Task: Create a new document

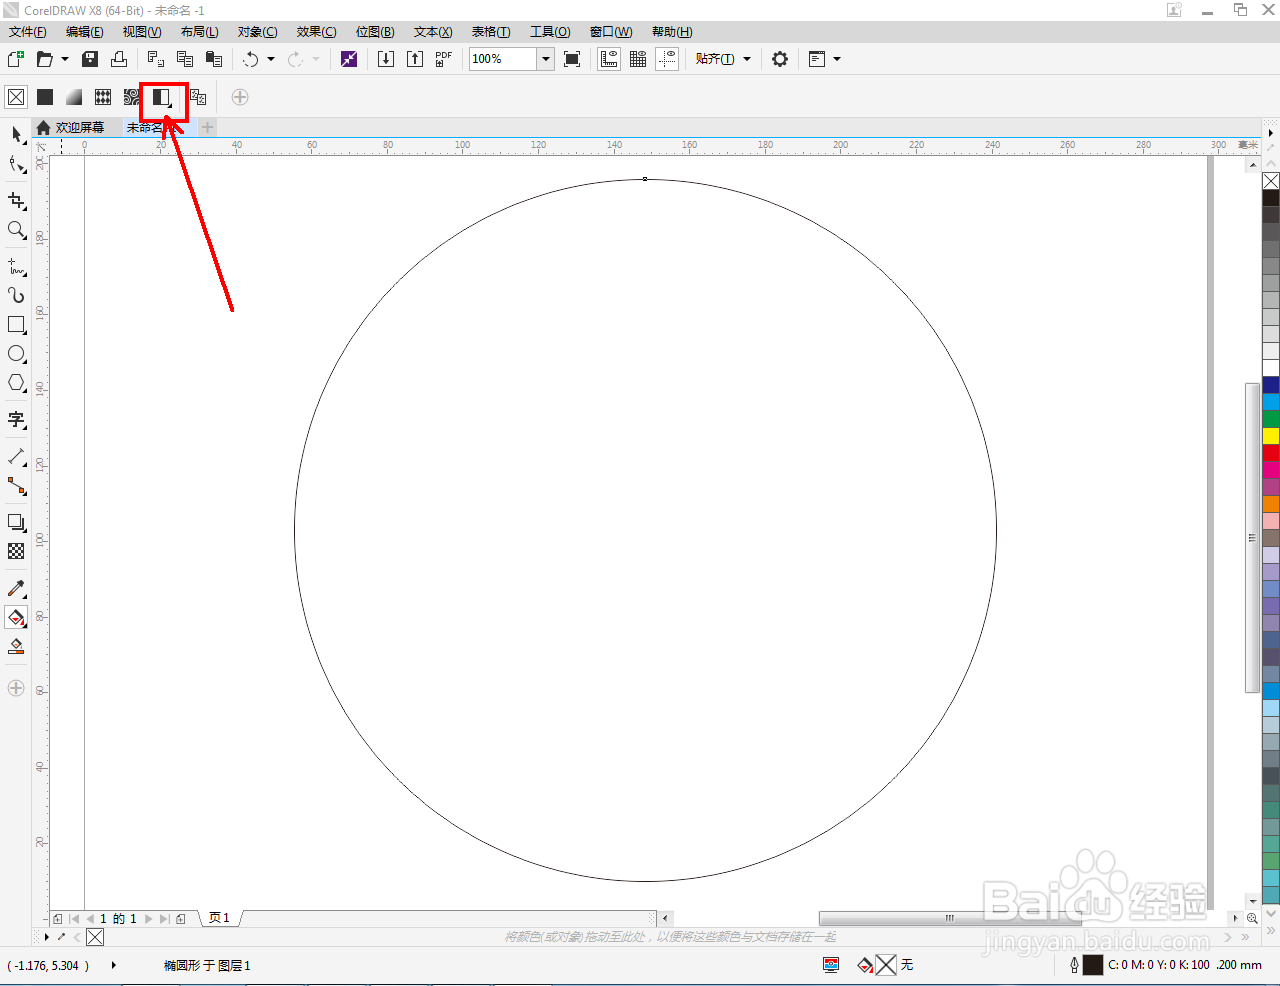Action: [16, 59]
